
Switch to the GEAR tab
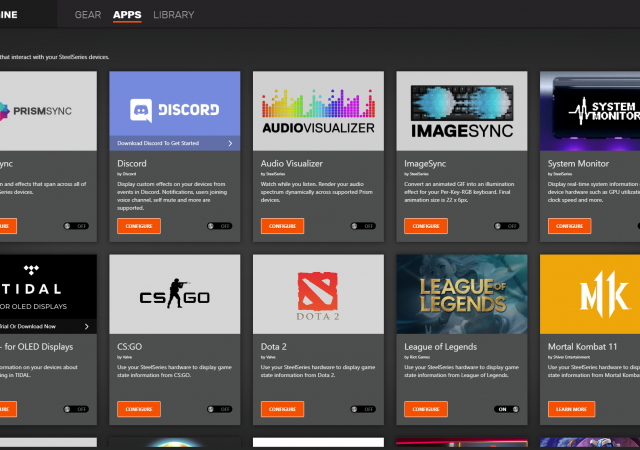[x=87, y=15]
